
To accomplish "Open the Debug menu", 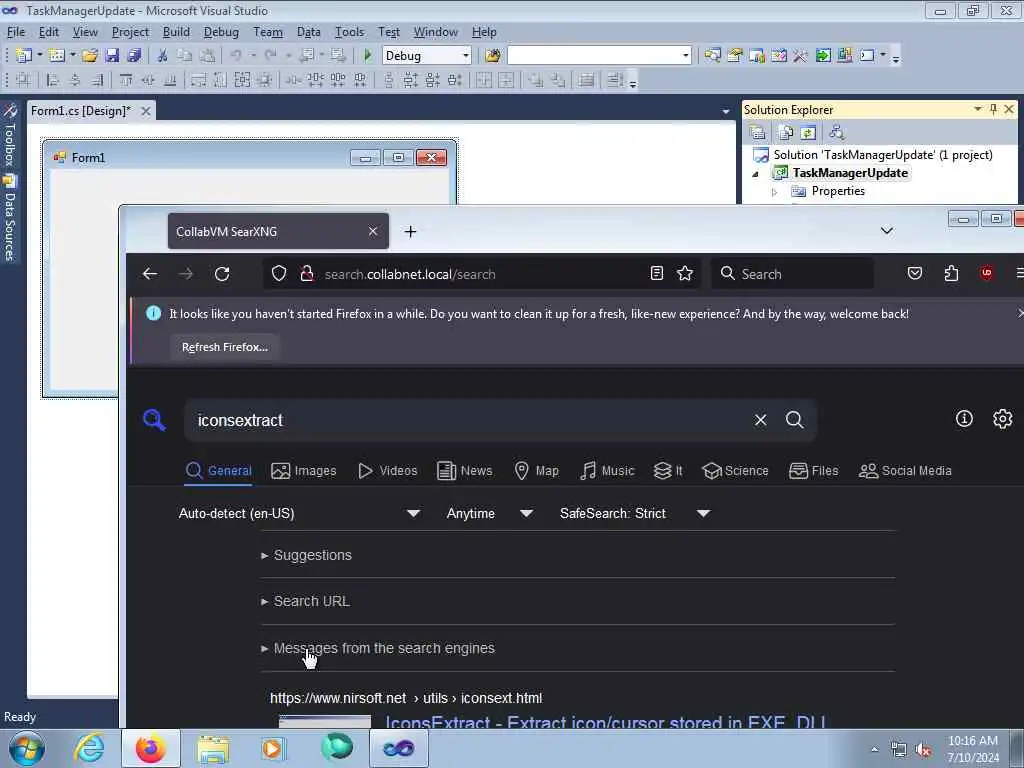I will 221,32.
